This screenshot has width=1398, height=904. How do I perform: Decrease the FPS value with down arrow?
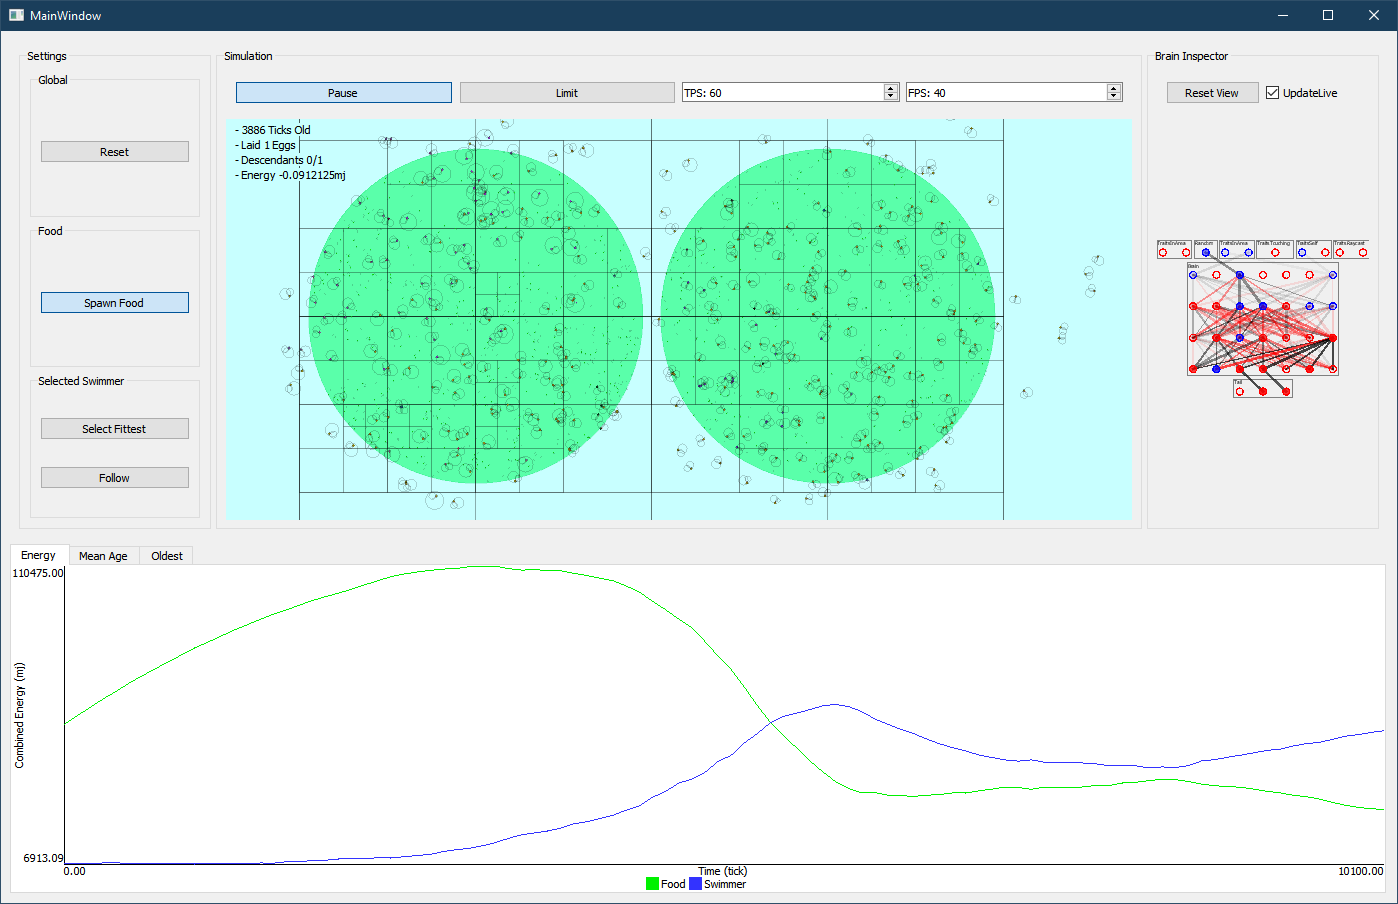click(1114, 96)
